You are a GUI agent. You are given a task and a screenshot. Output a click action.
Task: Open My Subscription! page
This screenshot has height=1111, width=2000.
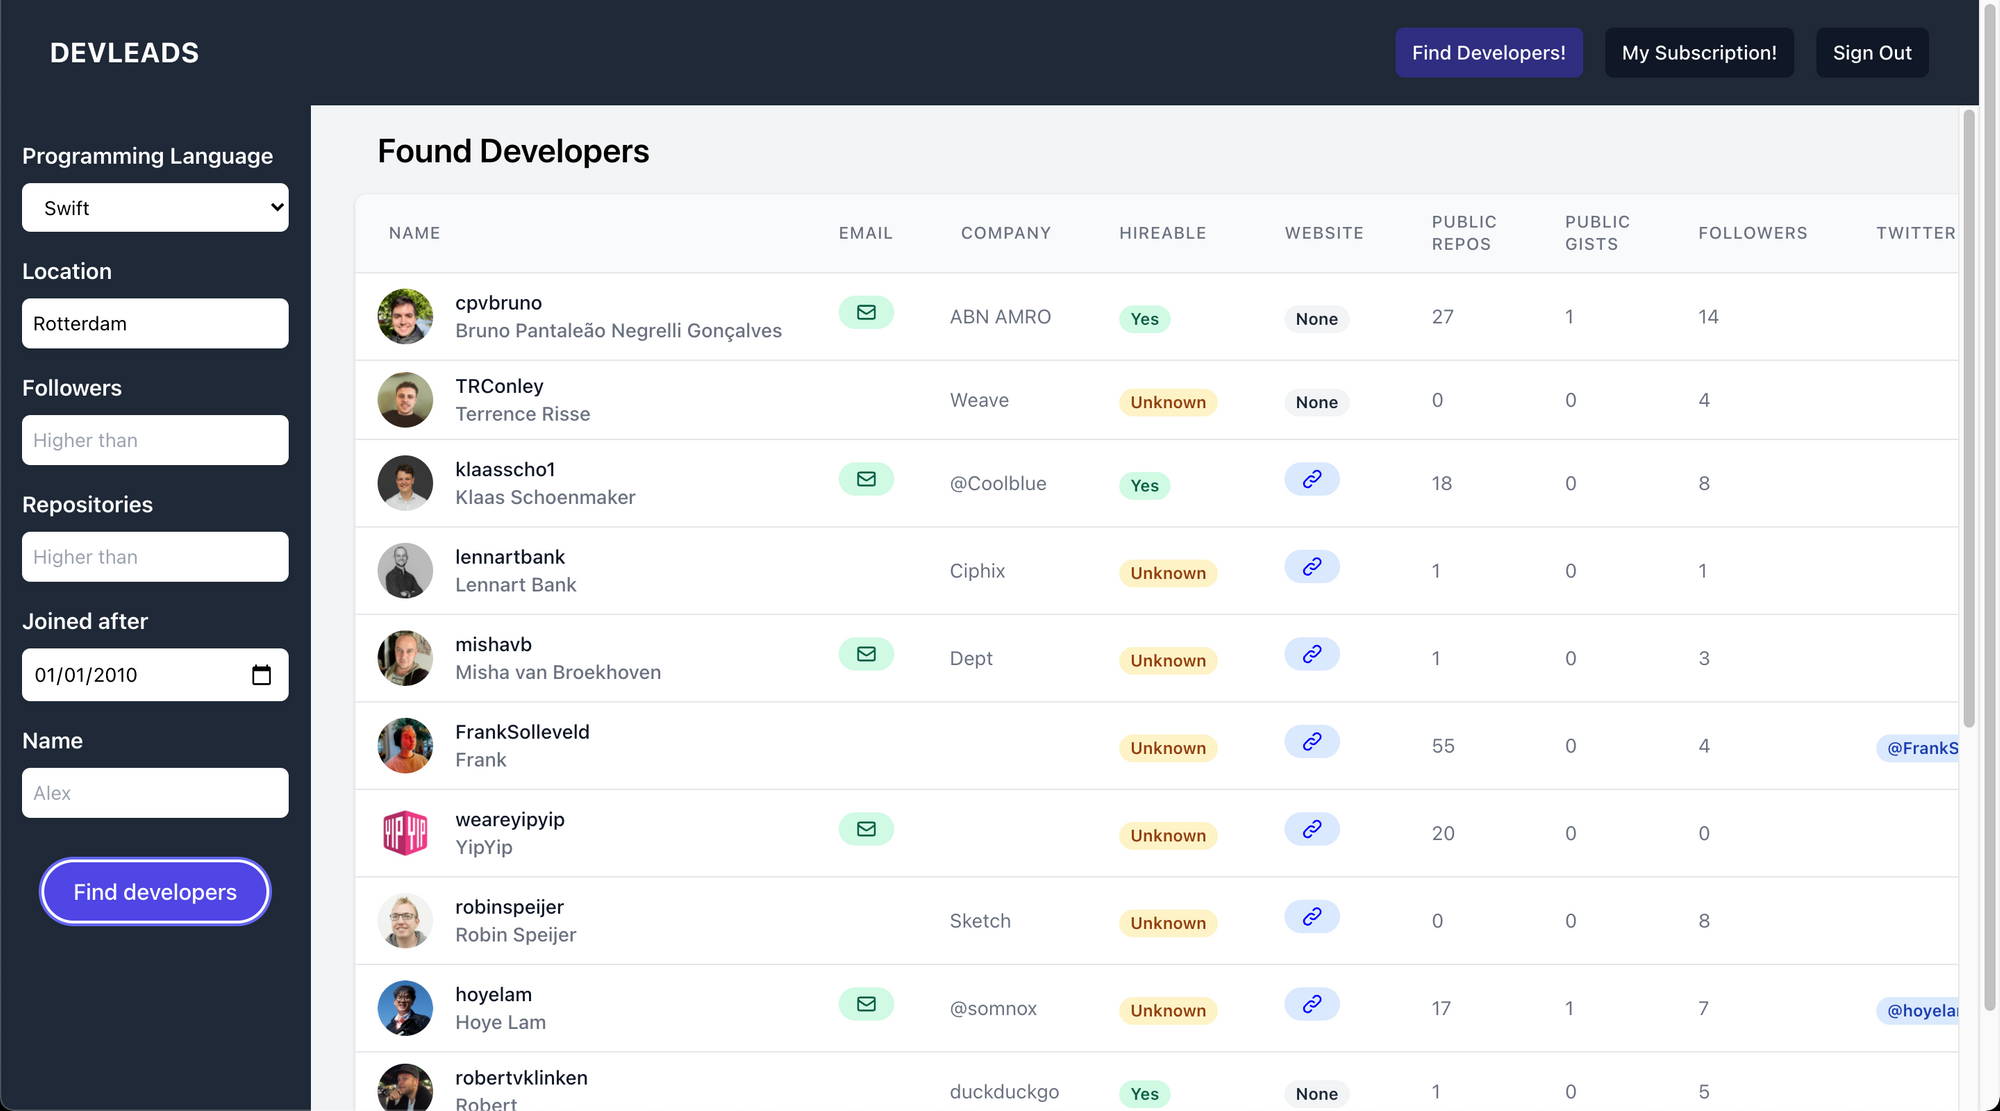point(1698,53)
